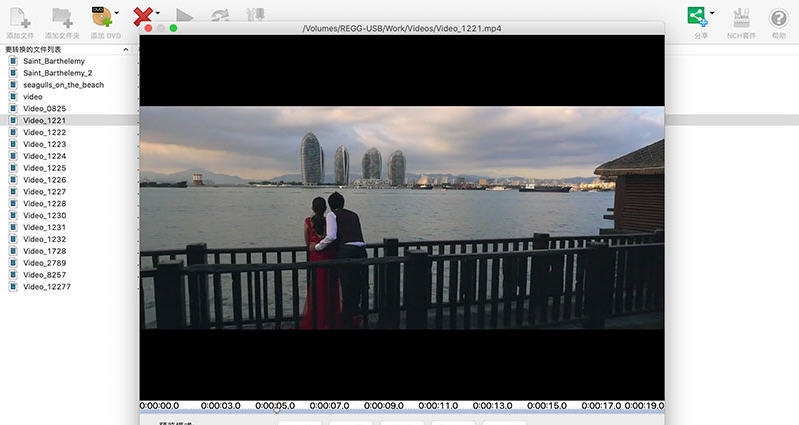Click the 0:00:11.0 mark on timeline
799x425 pixels.
438,406
